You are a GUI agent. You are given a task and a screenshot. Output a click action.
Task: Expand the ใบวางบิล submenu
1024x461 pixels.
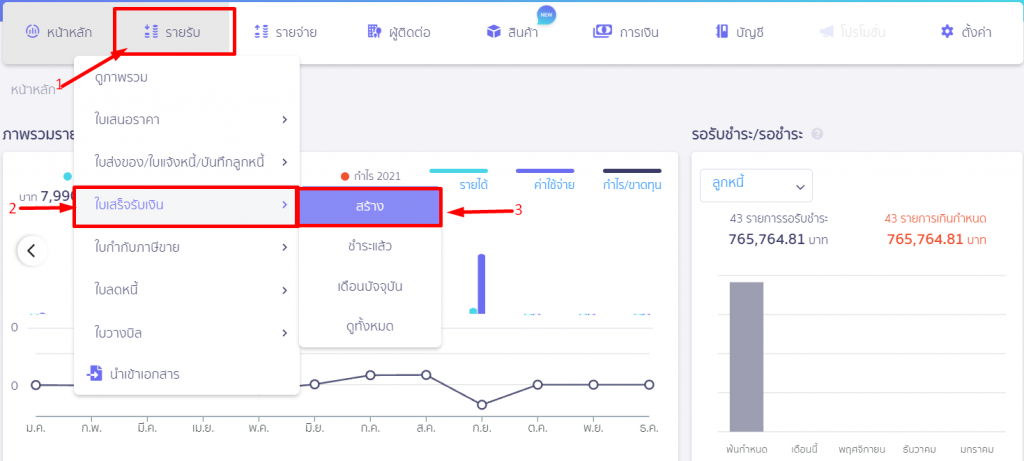(186, 332)
